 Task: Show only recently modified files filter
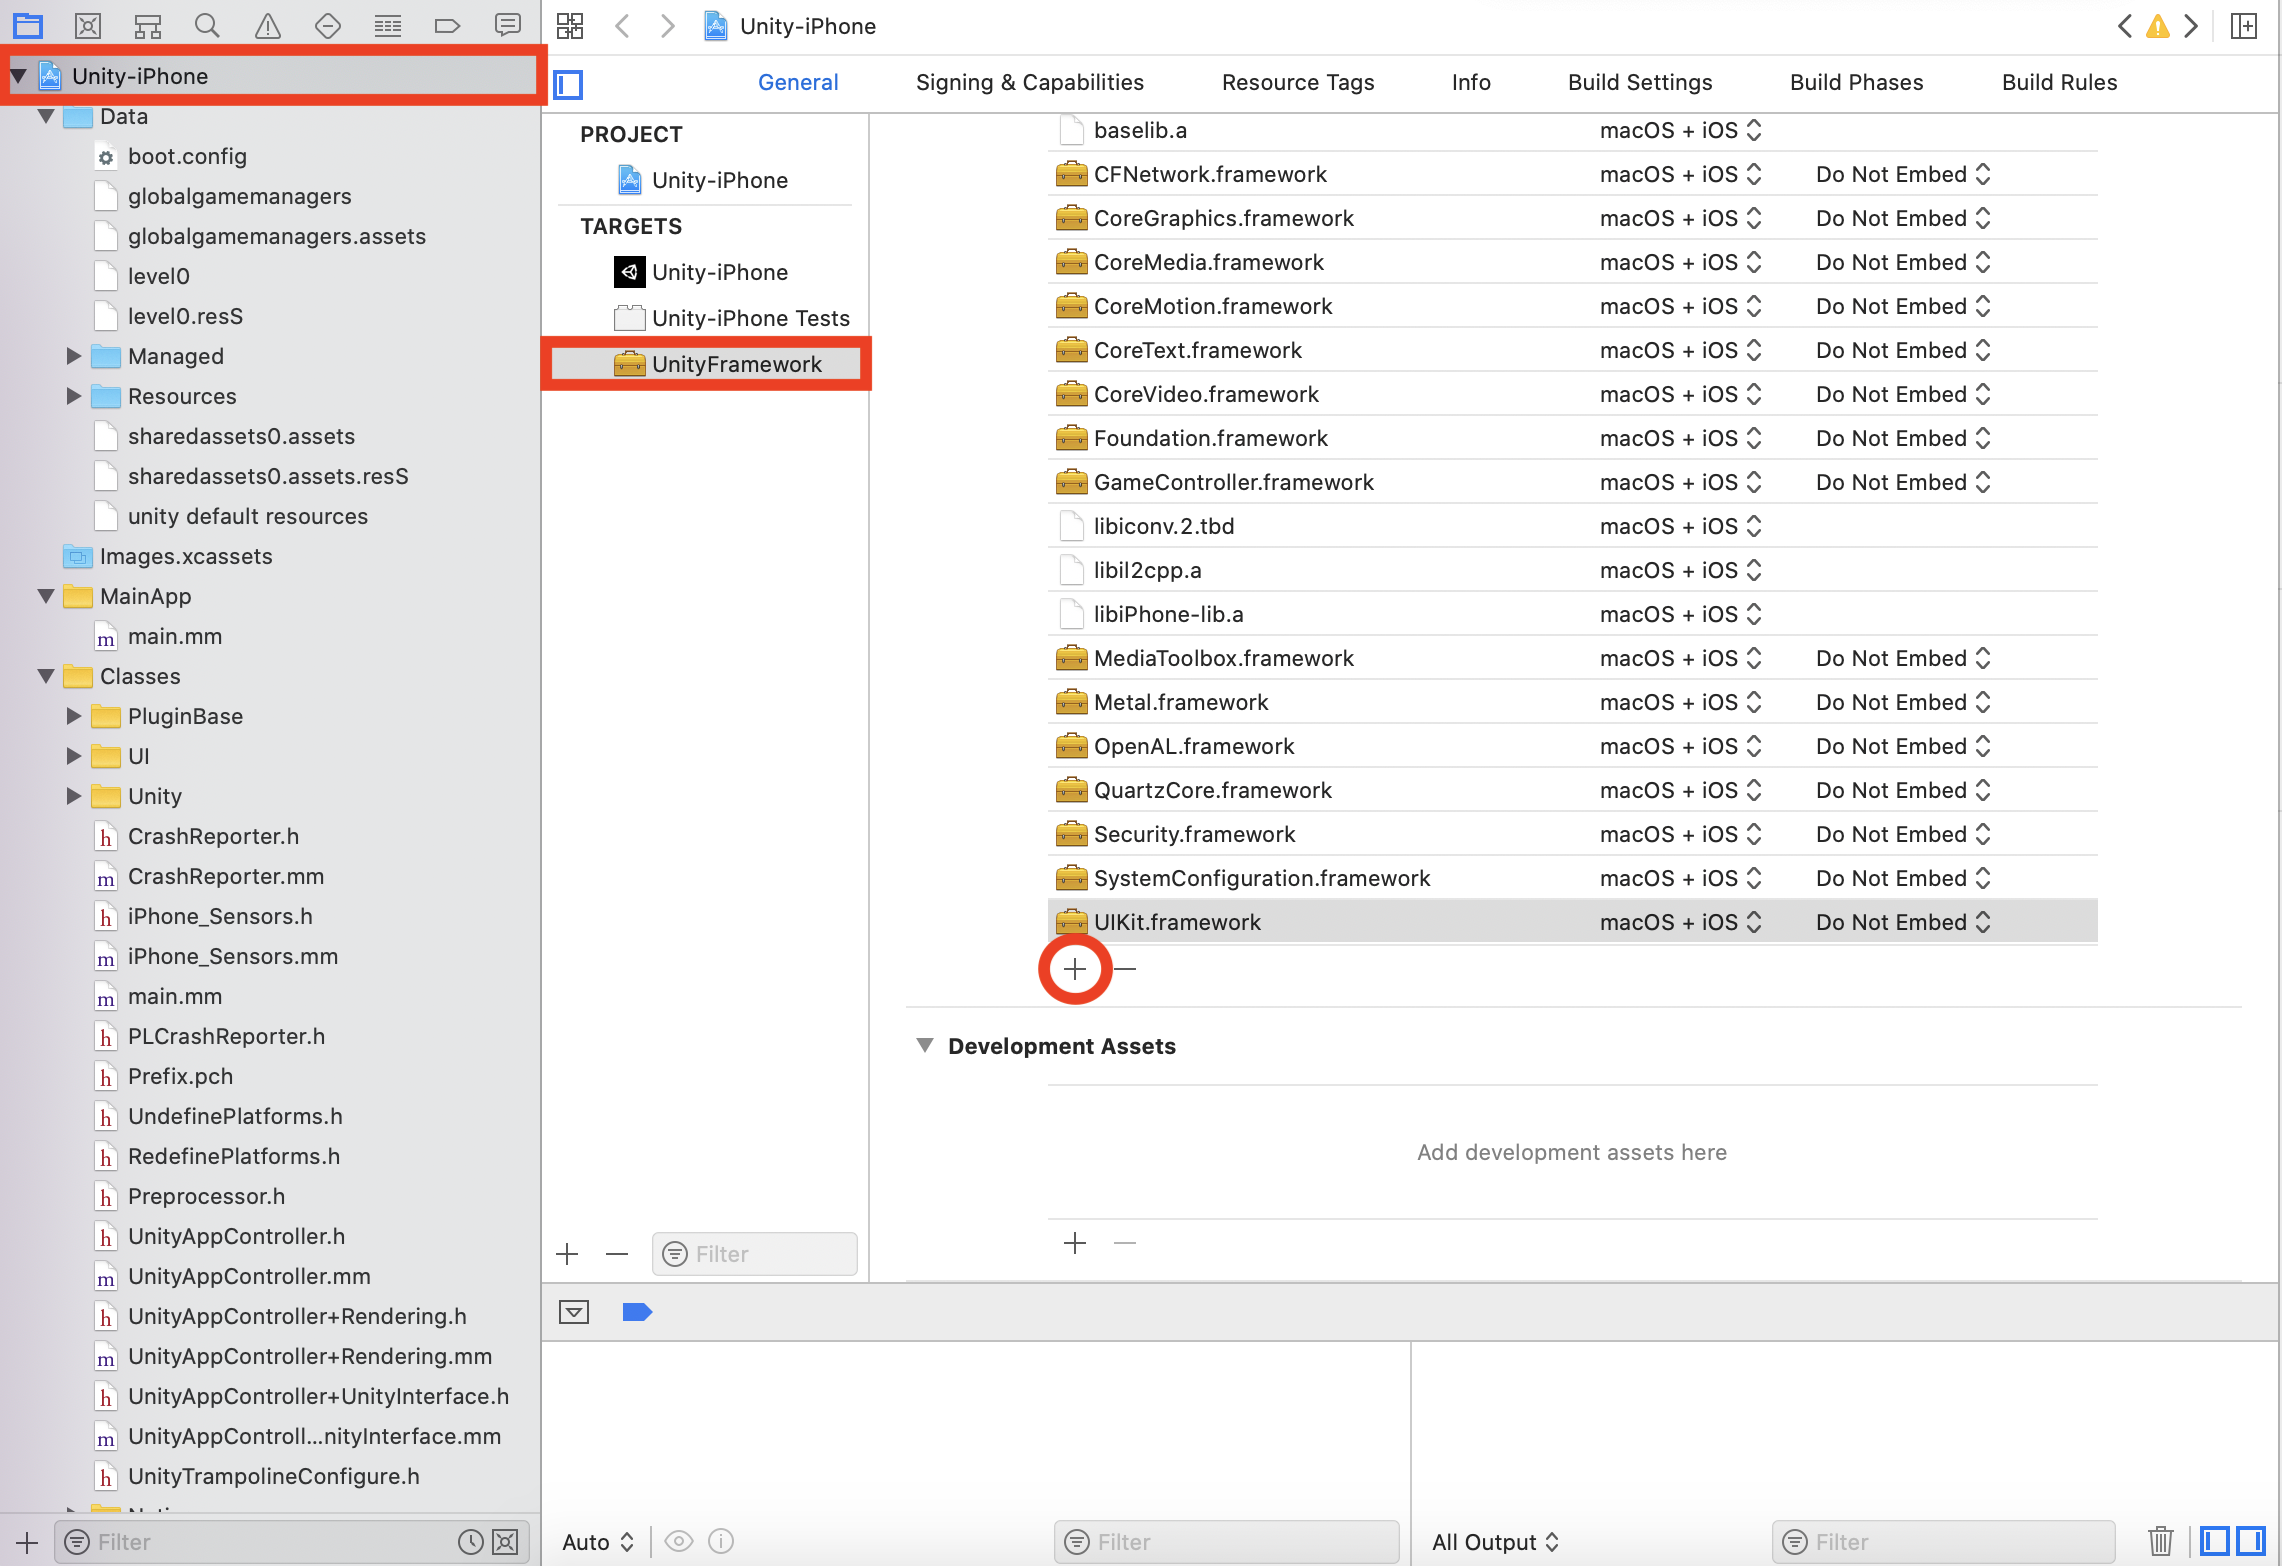471,1542
